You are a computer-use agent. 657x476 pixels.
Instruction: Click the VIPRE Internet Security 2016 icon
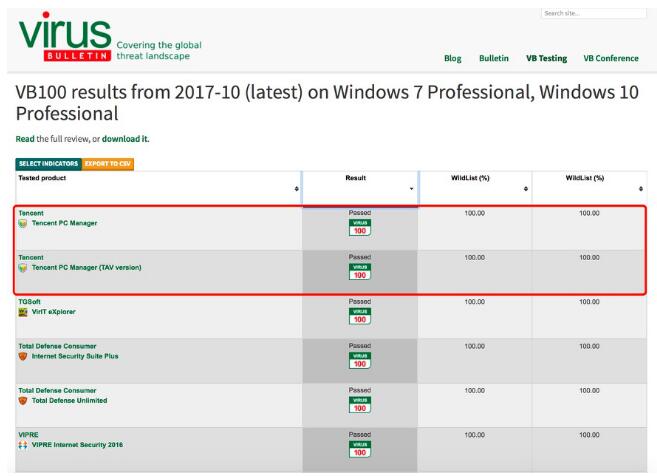point(22,445)
